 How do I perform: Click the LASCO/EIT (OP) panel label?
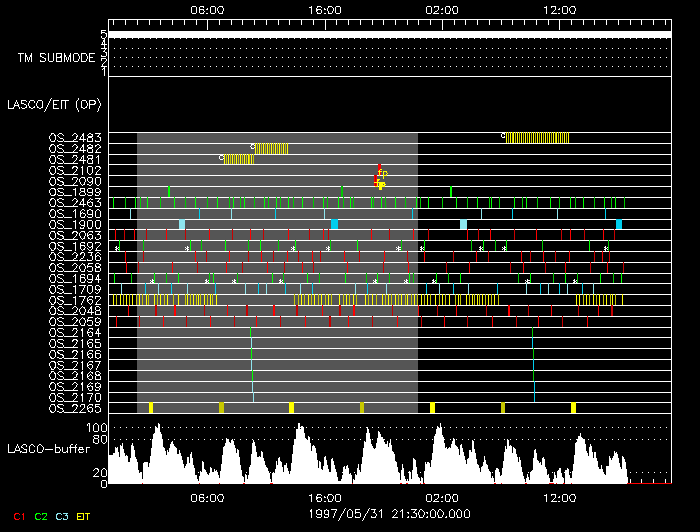point(57,104)
